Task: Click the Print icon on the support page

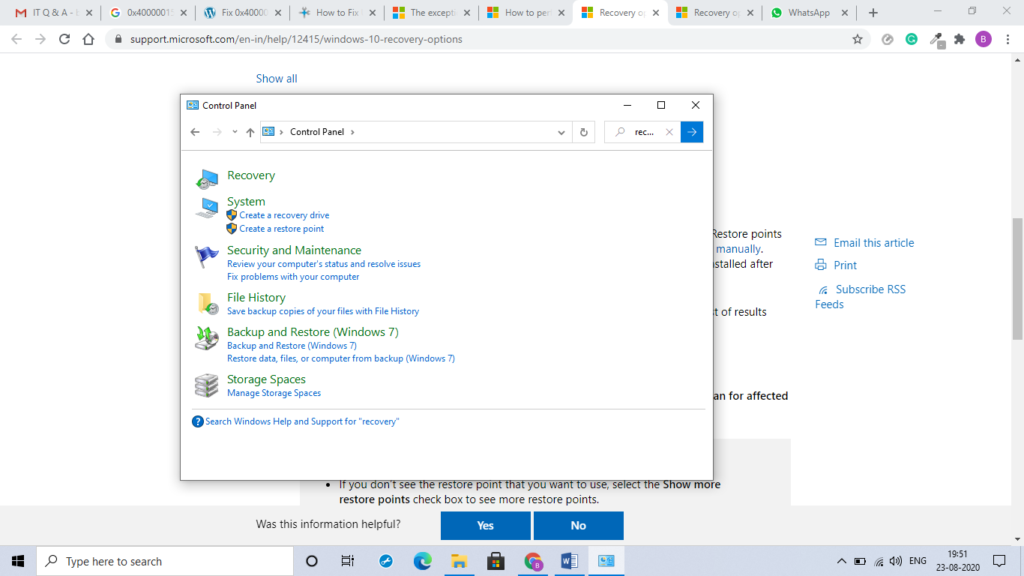Action: (821, 265)
